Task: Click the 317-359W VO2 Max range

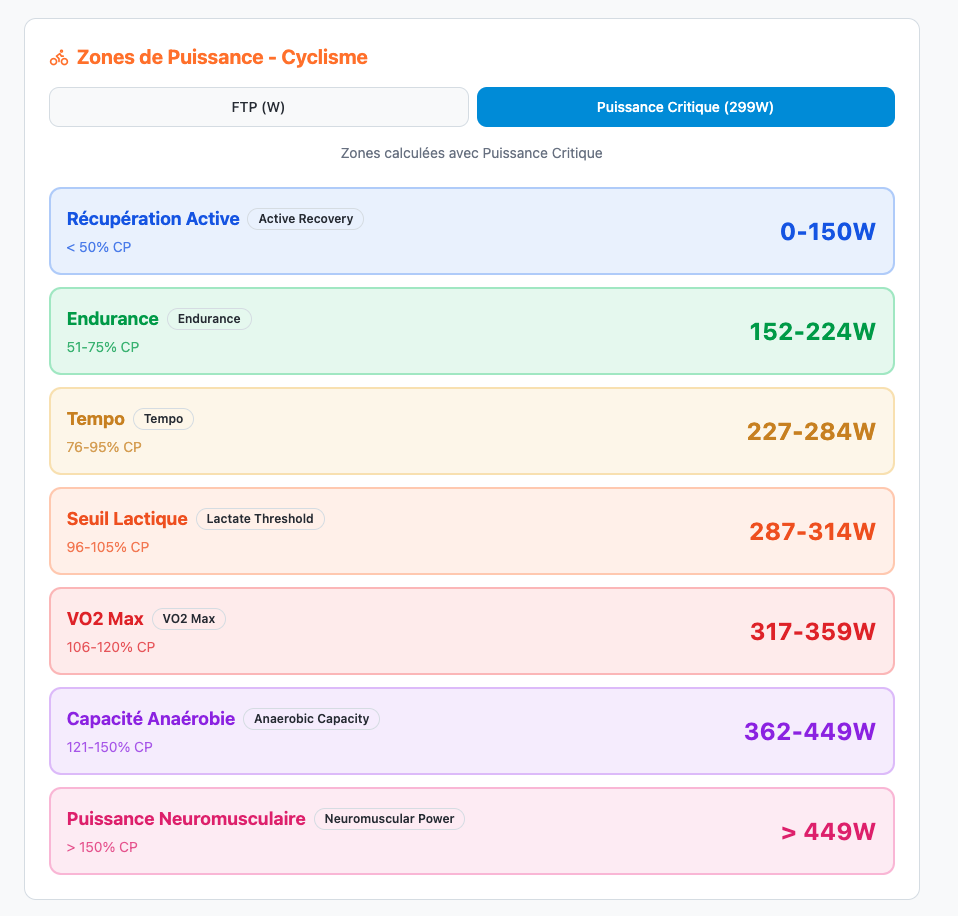Action: pos(812,632)
